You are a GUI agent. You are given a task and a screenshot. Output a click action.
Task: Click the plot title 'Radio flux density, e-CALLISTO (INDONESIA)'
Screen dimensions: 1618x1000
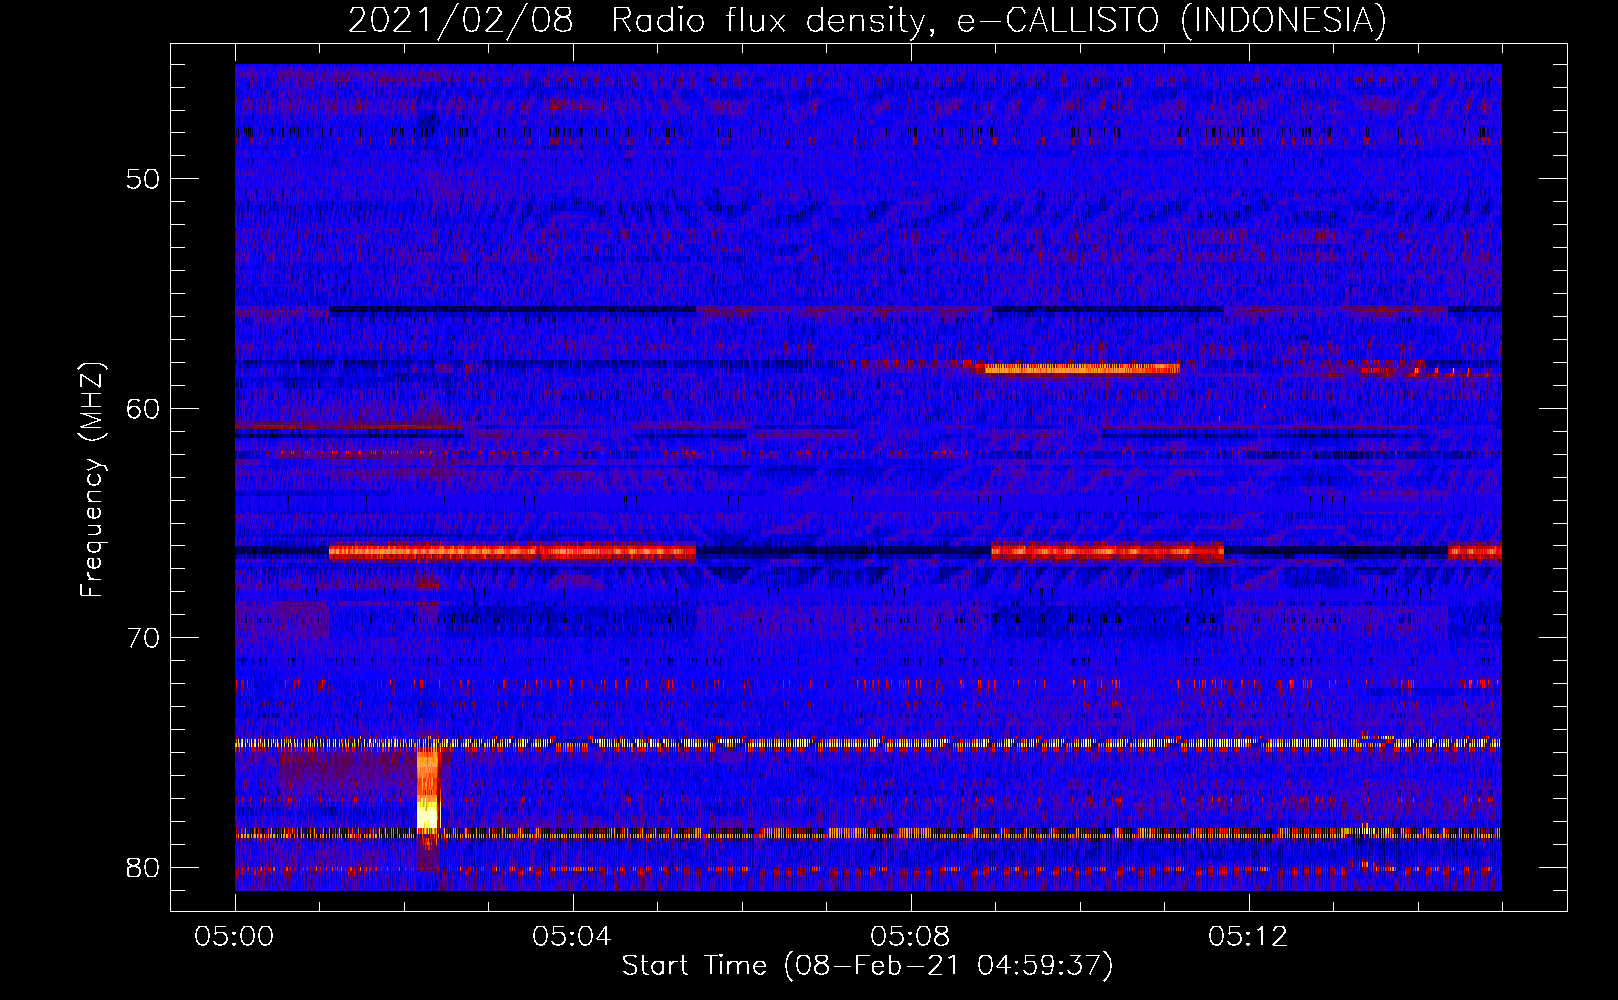999,20
